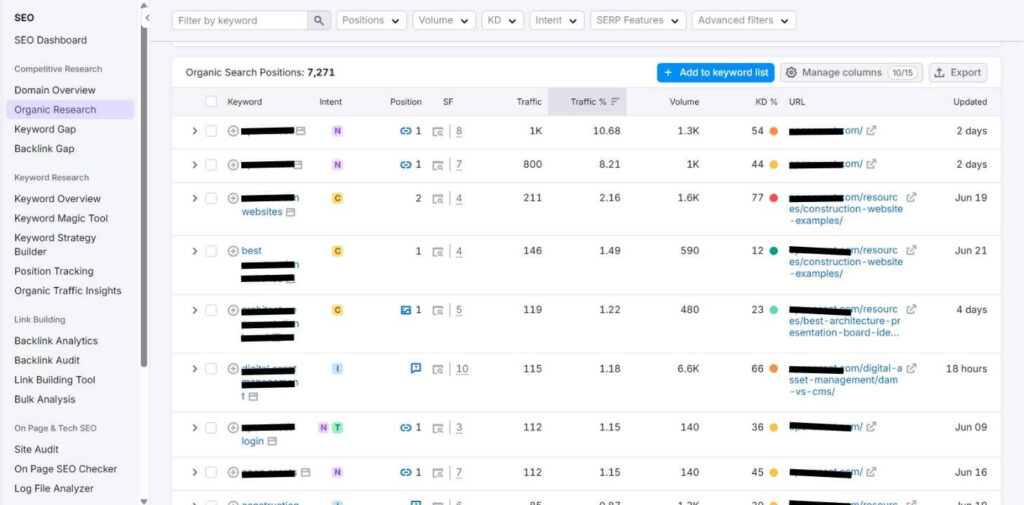Image resolution: width=1024 pixels, height=505 pixels.
Task: Go to Domain Overview in sidebar
Action: tap(55, 90)
